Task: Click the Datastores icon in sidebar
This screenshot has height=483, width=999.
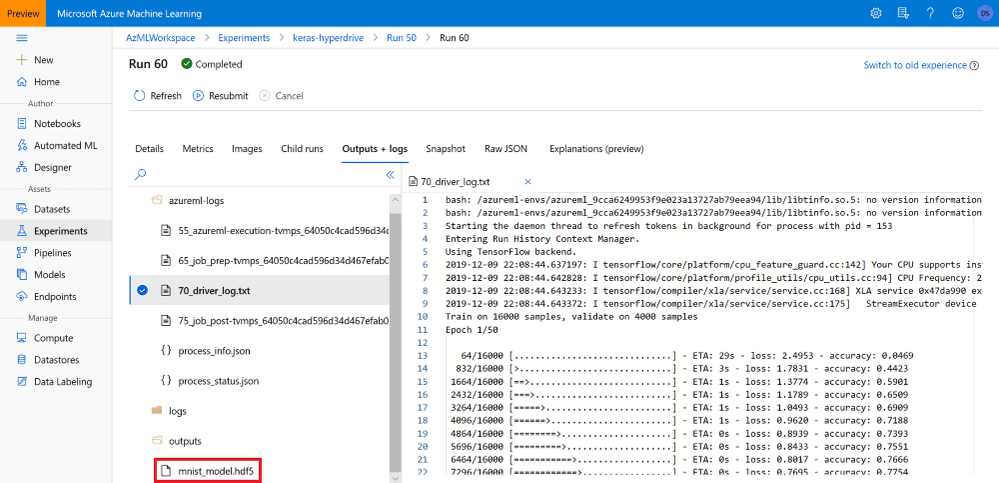Action: tap(22, 359)
